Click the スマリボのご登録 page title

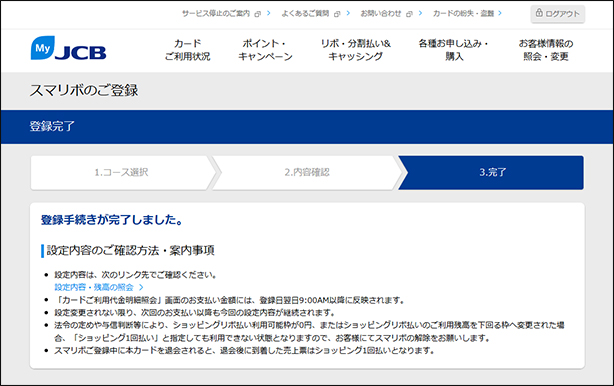[84, 90]
